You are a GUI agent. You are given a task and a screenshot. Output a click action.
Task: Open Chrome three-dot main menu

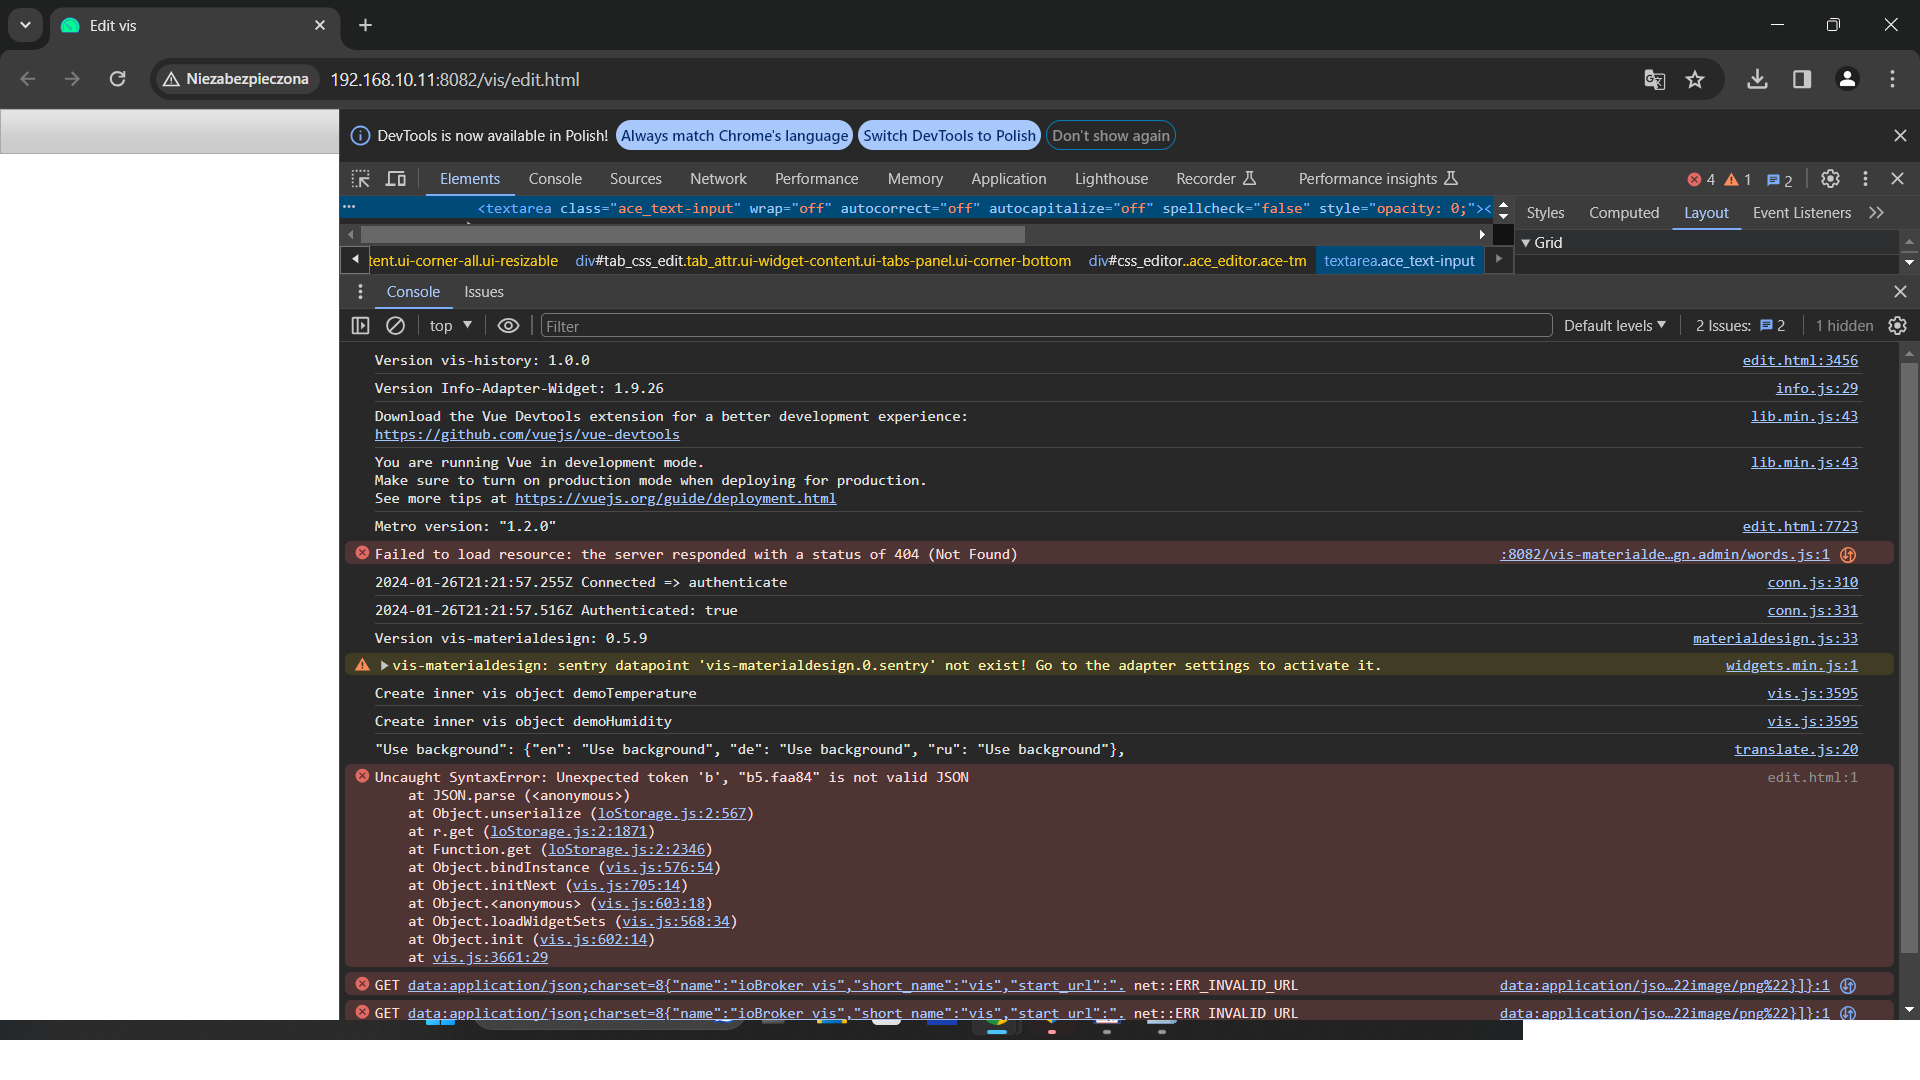point(1892,80)
